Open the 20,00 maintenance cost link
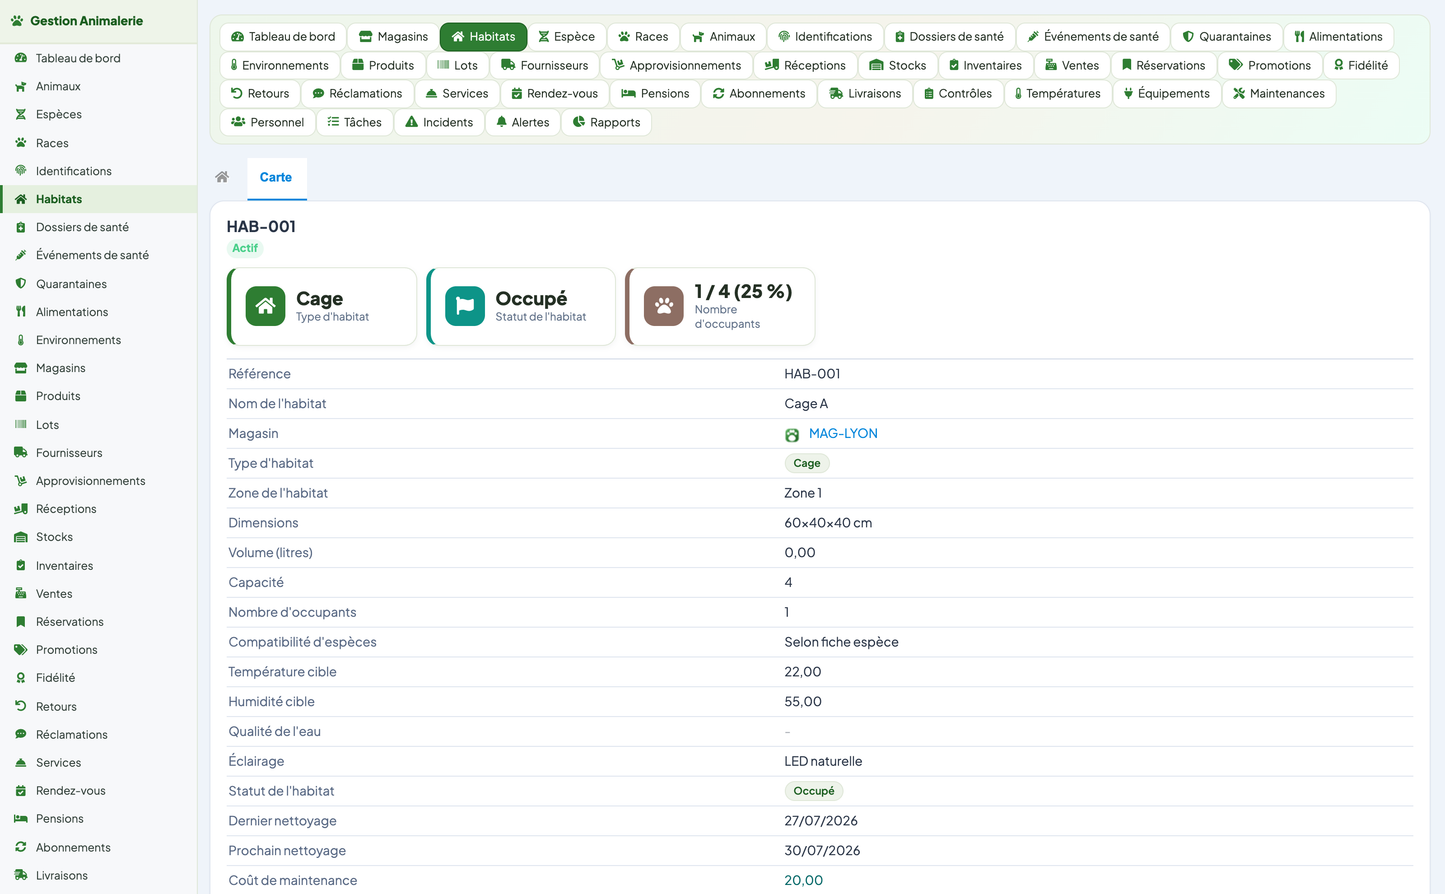1445x894 pixels. (804, 880)
